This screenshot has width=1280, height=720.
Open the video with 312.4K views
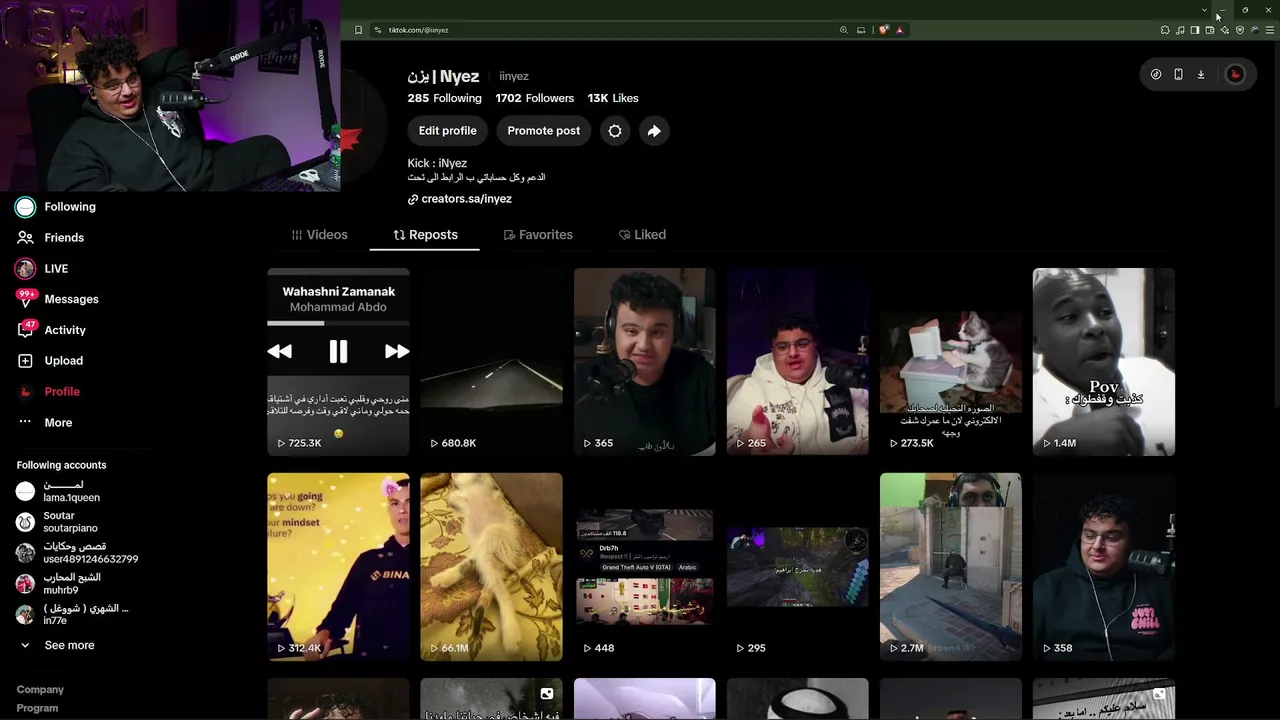pyautogui.click(x=338, y=567)
